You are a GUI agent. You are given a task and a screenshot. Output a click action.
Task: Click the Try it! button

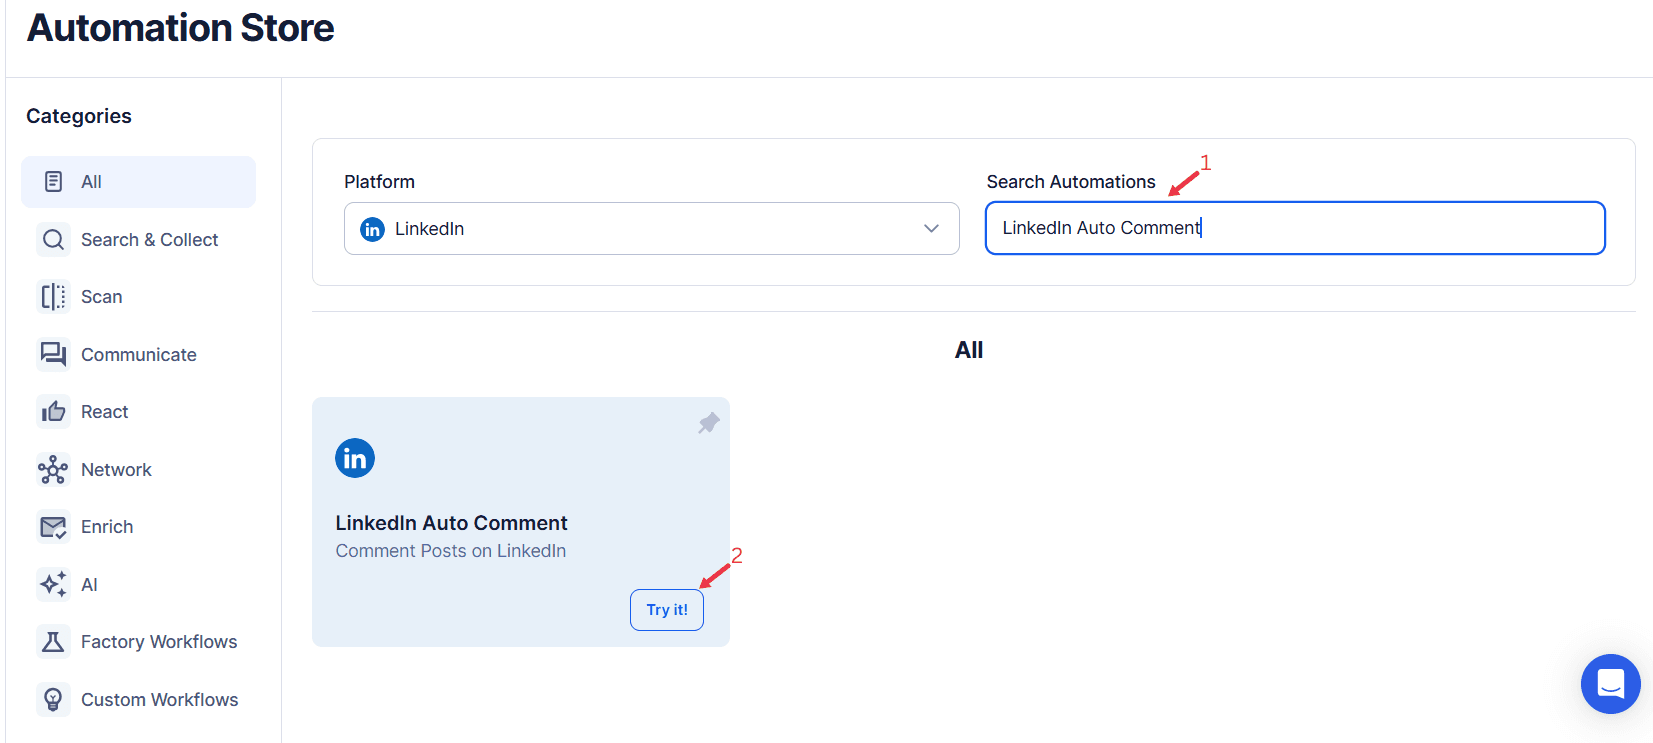[x=666, y=609]
